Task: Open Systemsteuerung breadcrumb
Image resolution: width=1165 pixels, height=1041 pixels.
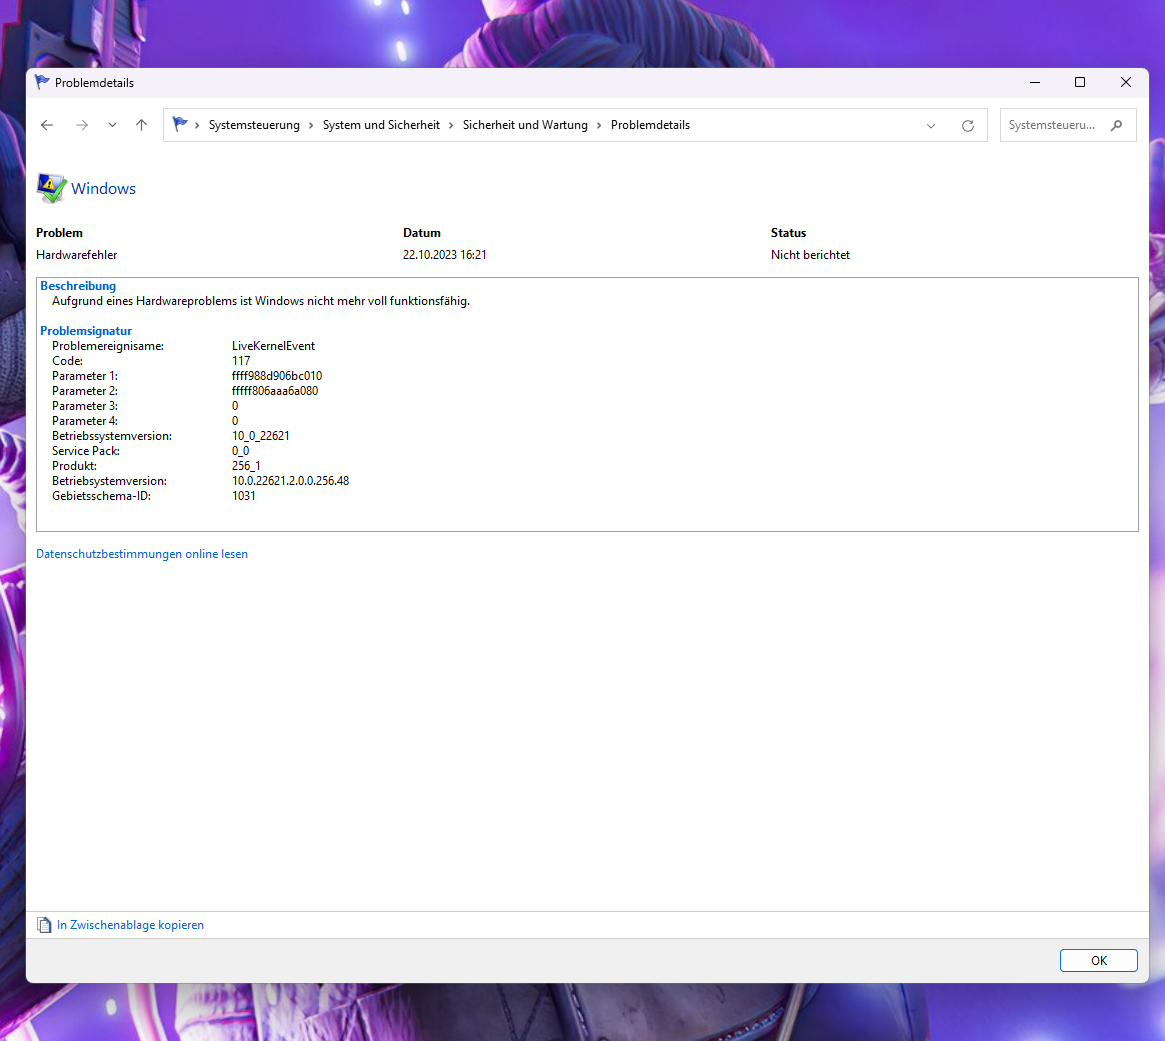Action: pos(254,125)
